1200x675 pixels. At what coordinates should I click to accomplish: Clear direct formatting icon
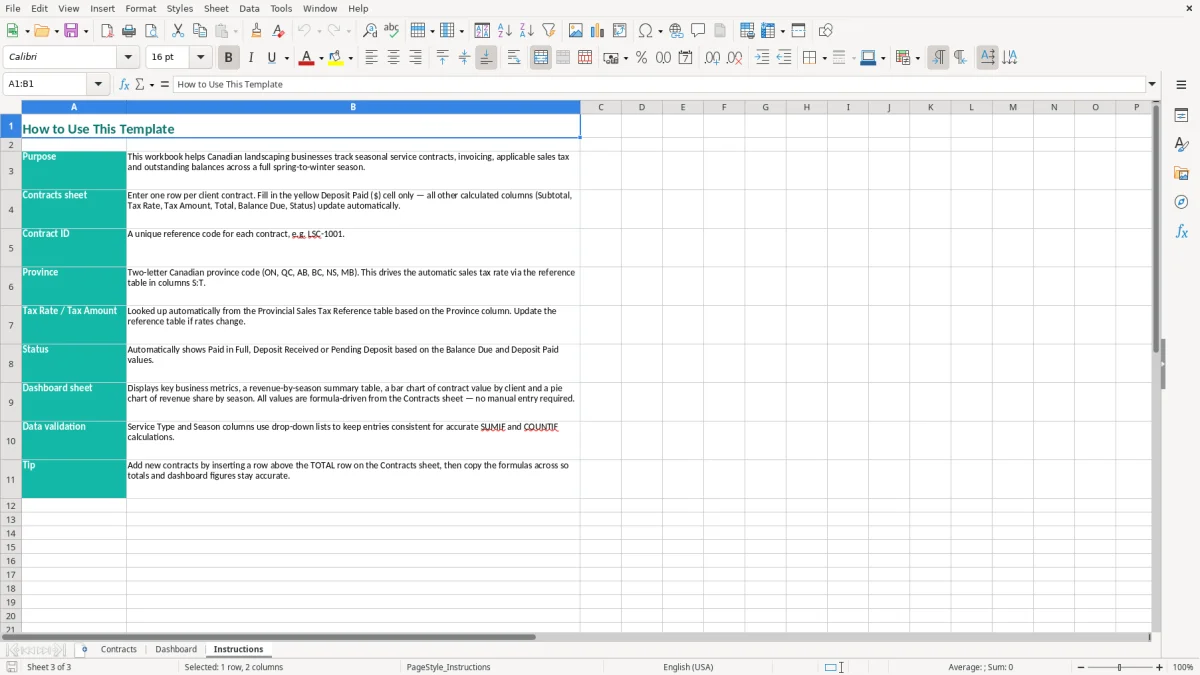click(x=278, y=31)
